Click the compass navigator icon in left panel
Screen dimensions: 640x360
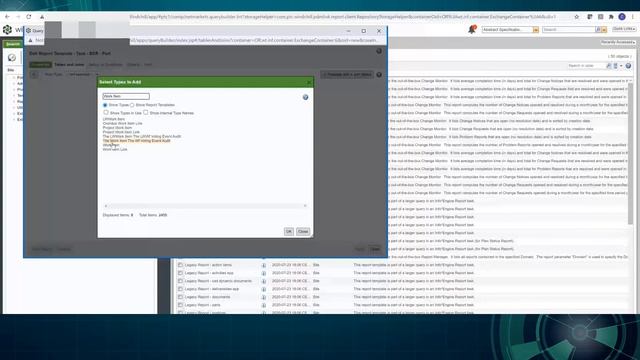(x=12, y=58)
